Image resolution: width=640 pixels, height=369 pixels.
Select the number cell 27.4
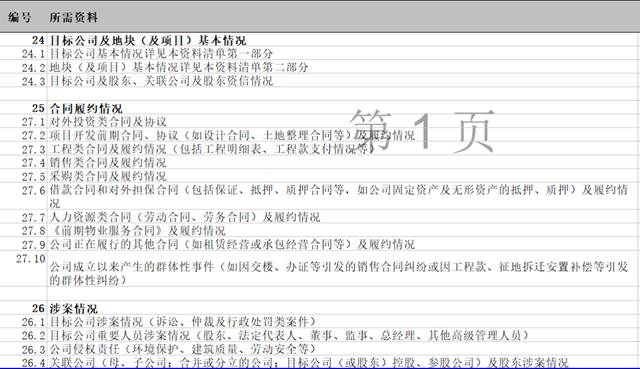[33, 163]
